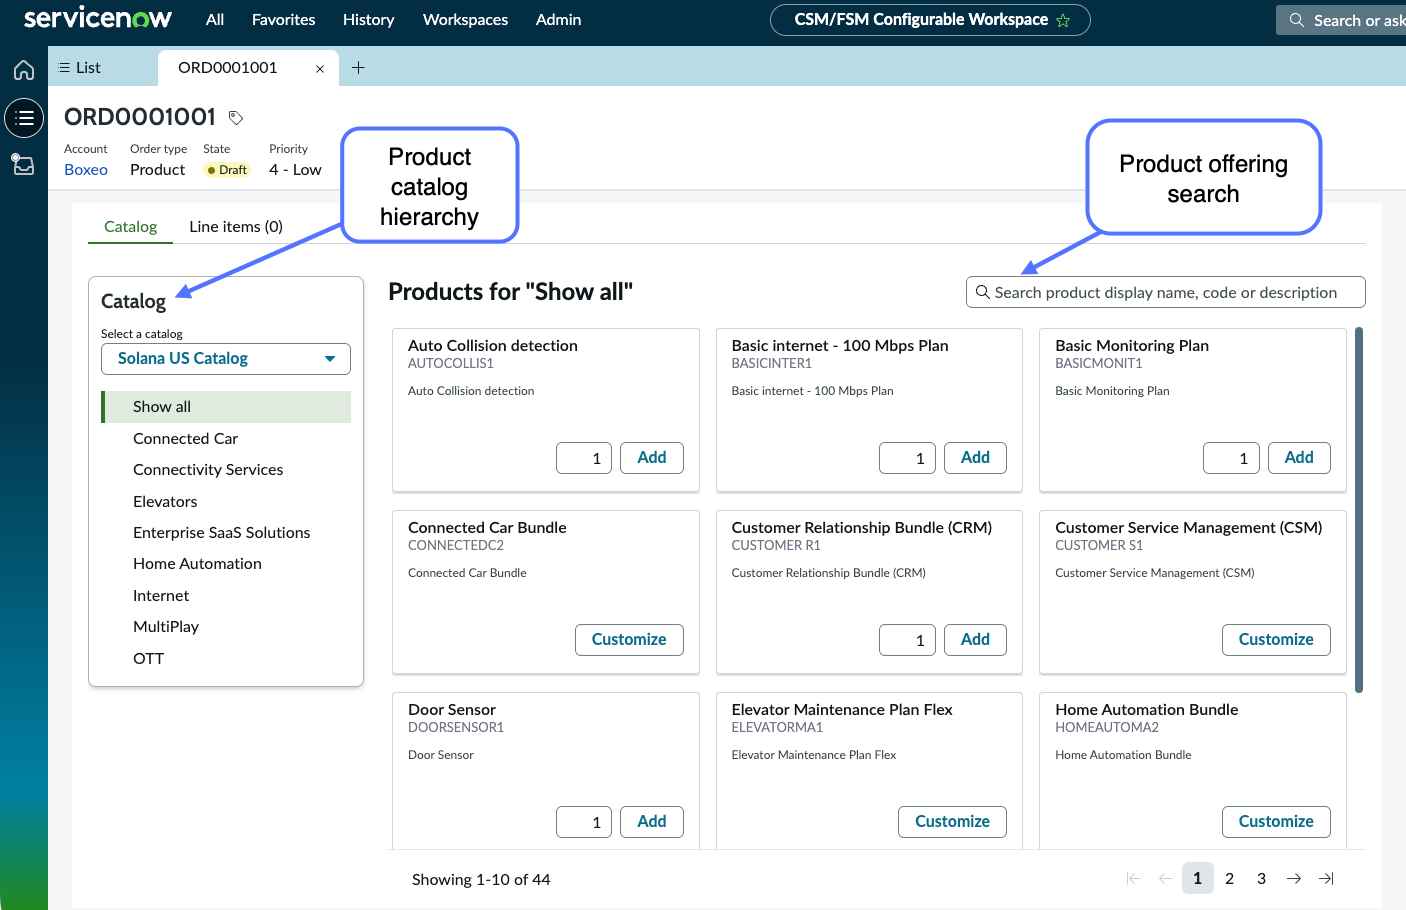Click the ServiceNow logo
1406x910 pixels.
pyautogui.click(x=98, y=19)
